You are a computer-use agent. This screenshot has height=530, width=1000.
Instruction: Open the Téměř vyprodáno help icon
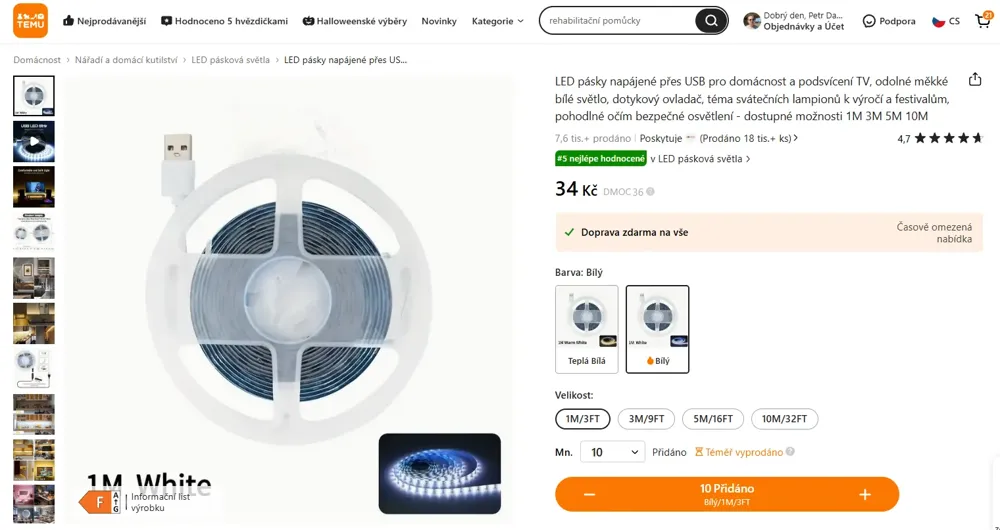tap(790, 452)
